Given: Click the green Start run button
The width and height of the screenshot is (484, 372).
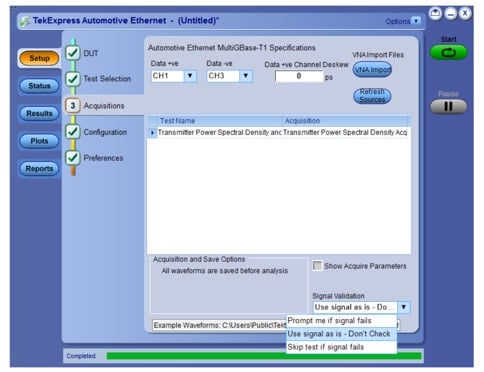Looking at the screenshot, I should pyautogui.click(x=448, y=52).
